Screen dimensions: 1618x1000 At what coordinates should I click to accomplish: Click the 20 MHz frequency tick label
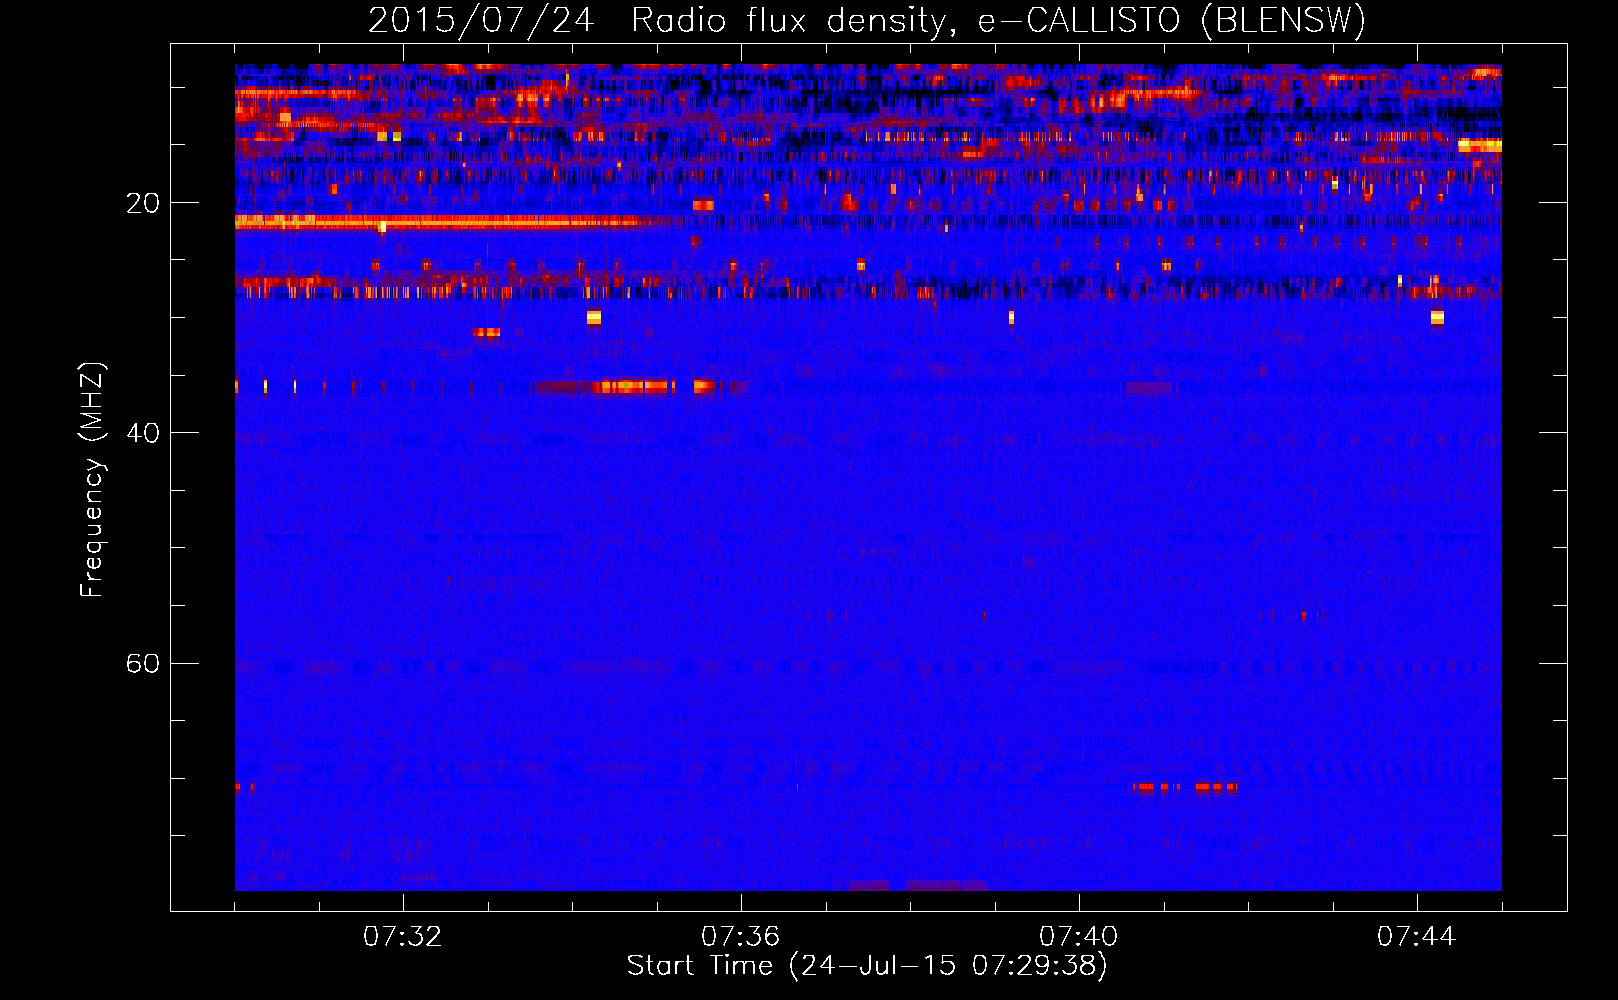(x=142, y=204)
